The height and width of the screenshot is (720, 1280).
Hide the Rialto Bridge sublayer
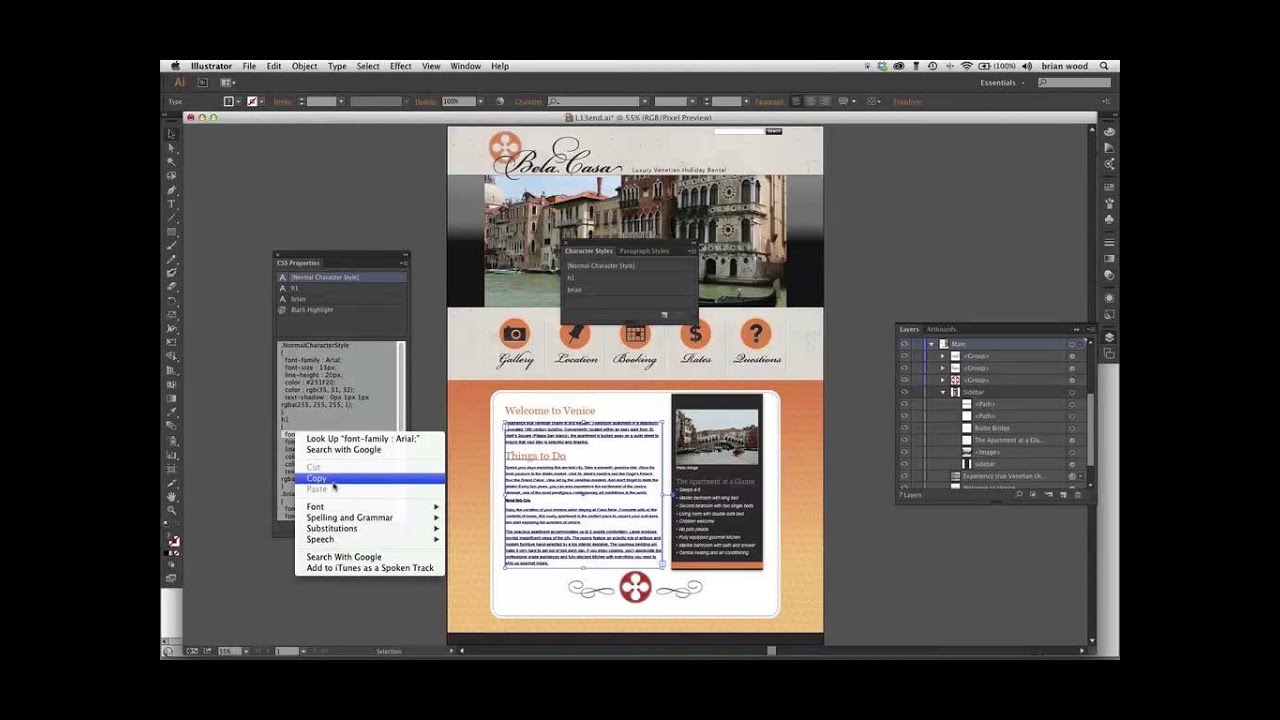pyautogui.click(x=904, y=428)
